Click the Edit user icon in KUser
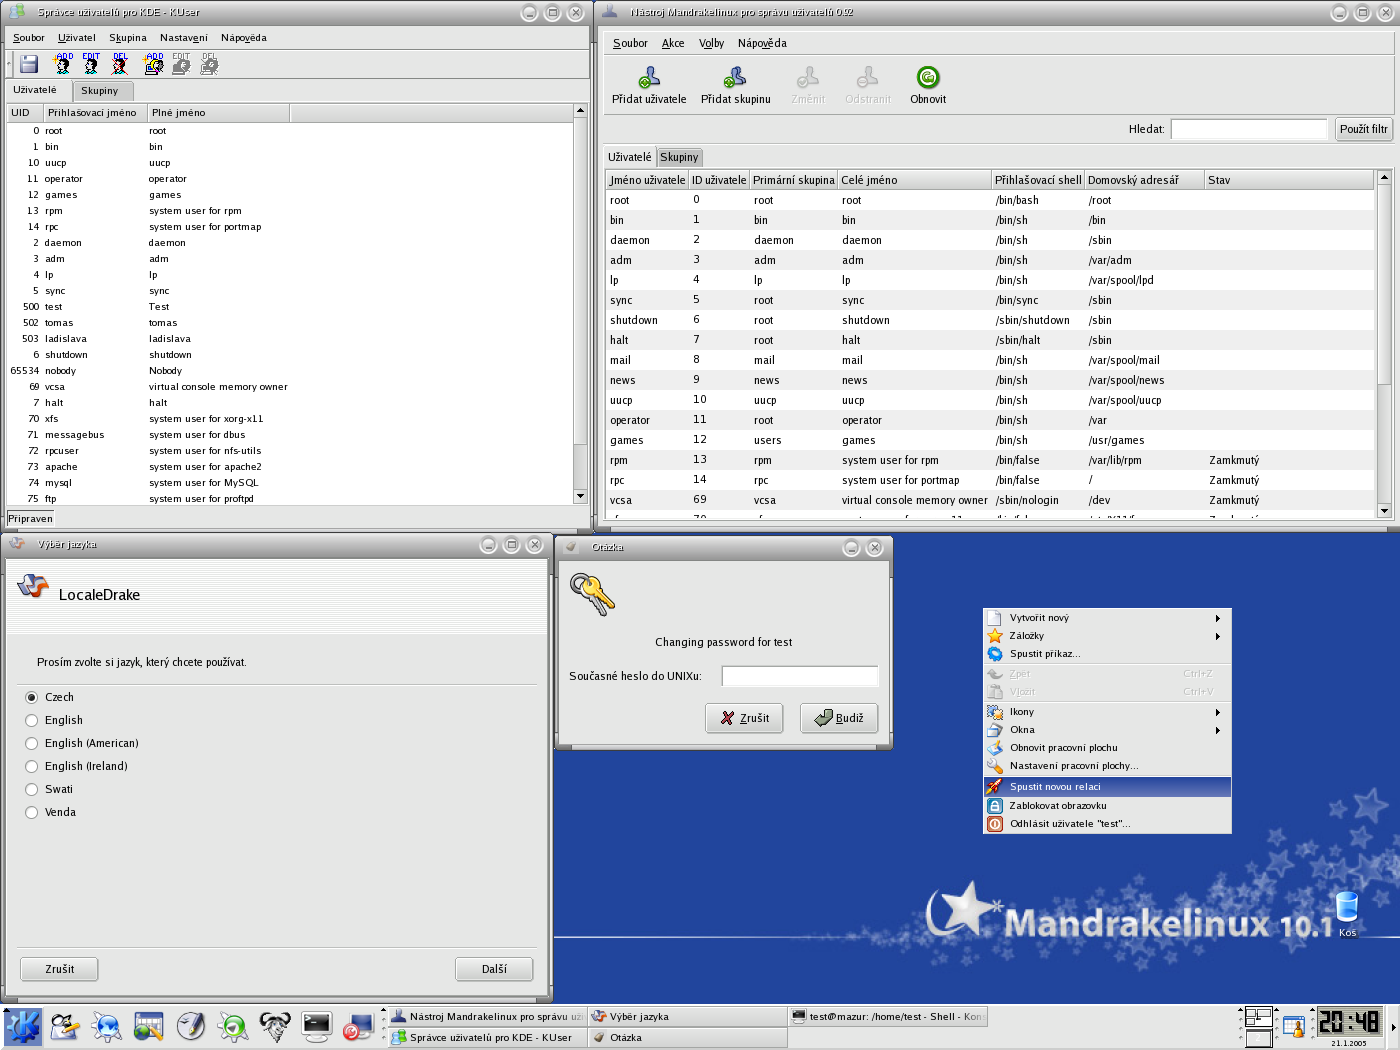Viewport: 1400px width, 1050px height. coord(91,64)
